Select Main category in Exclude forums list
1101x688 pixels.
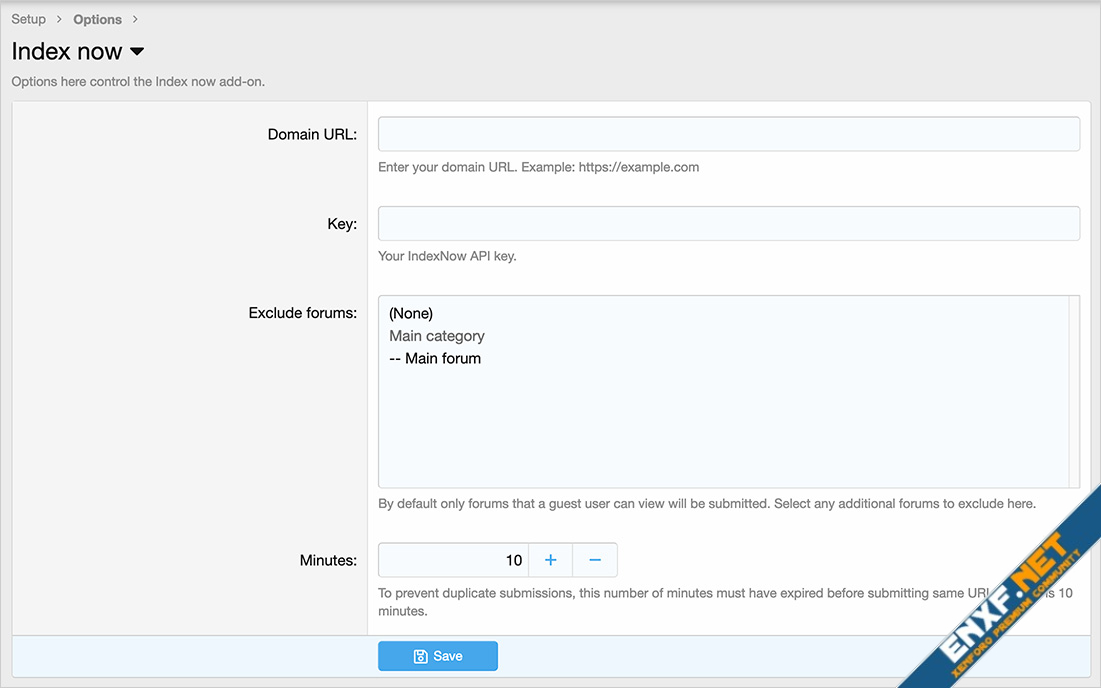coord(437,336)
